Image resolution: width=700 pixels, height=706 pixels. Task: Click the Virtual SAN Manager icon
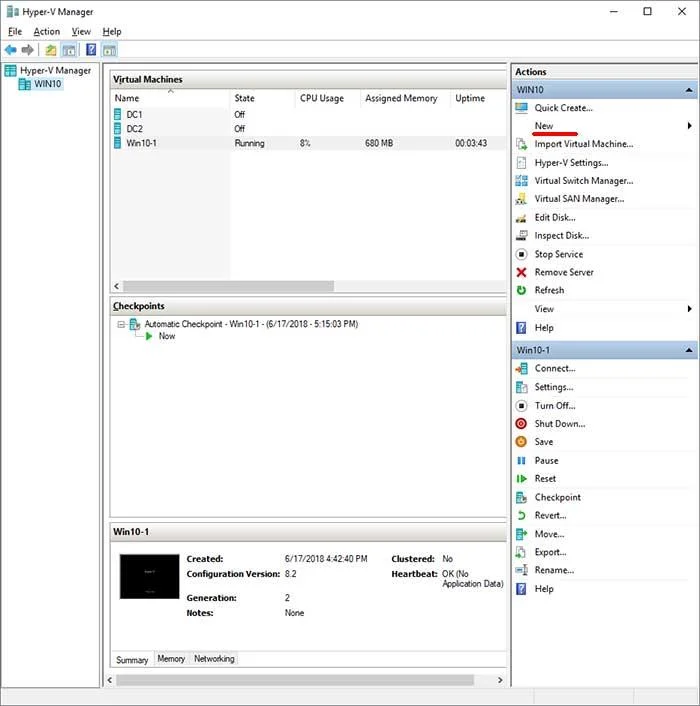pos(521,199)
